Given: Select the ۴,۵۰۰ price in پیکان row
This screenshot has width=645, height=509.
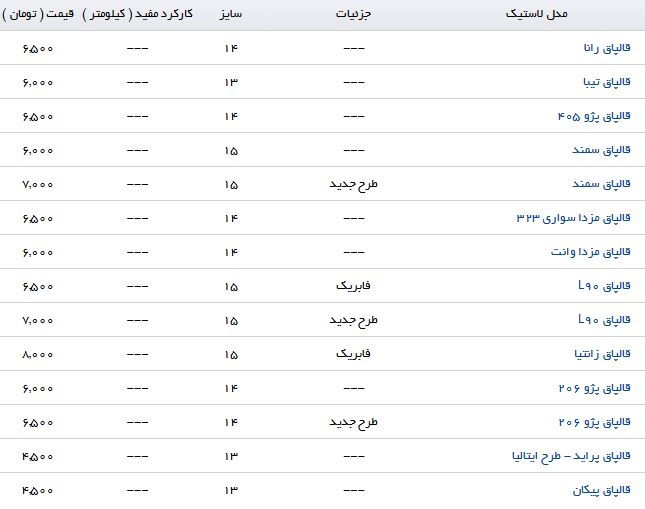Looking at the screenshot, I should coord(38,490).
